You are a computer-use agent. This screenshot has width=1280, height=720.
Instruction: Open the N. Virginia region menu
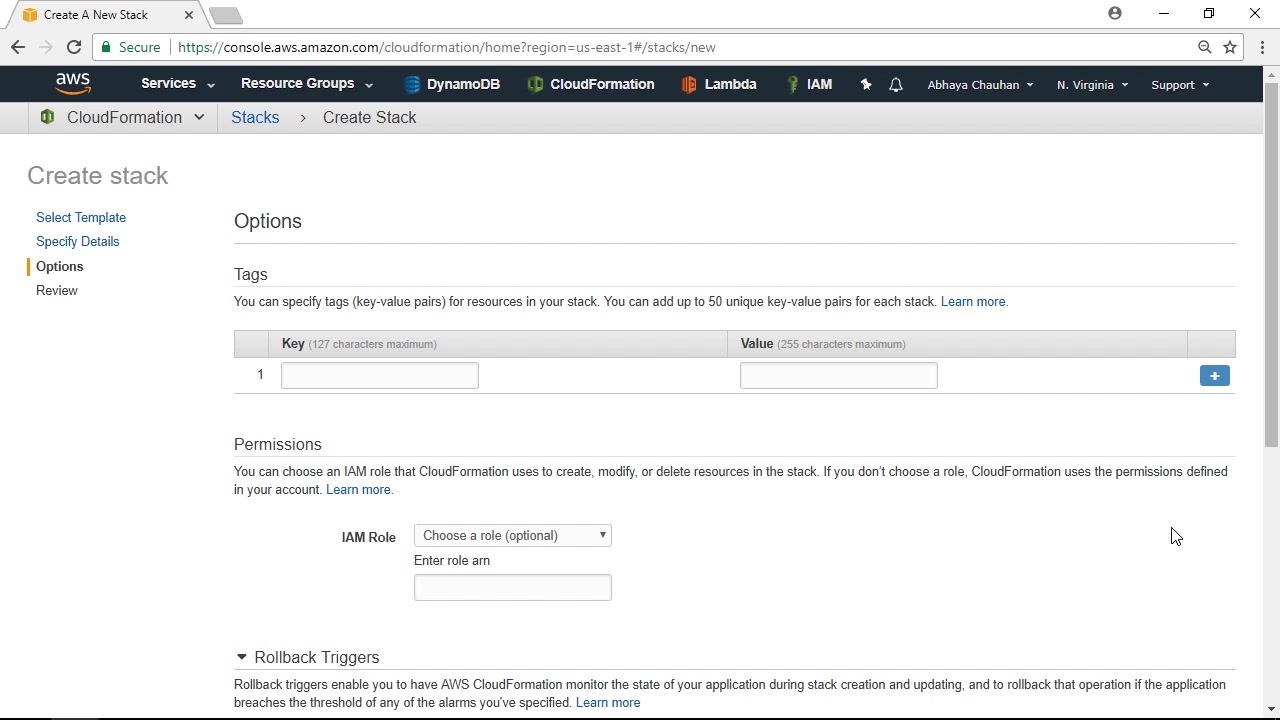point(1092,85)
